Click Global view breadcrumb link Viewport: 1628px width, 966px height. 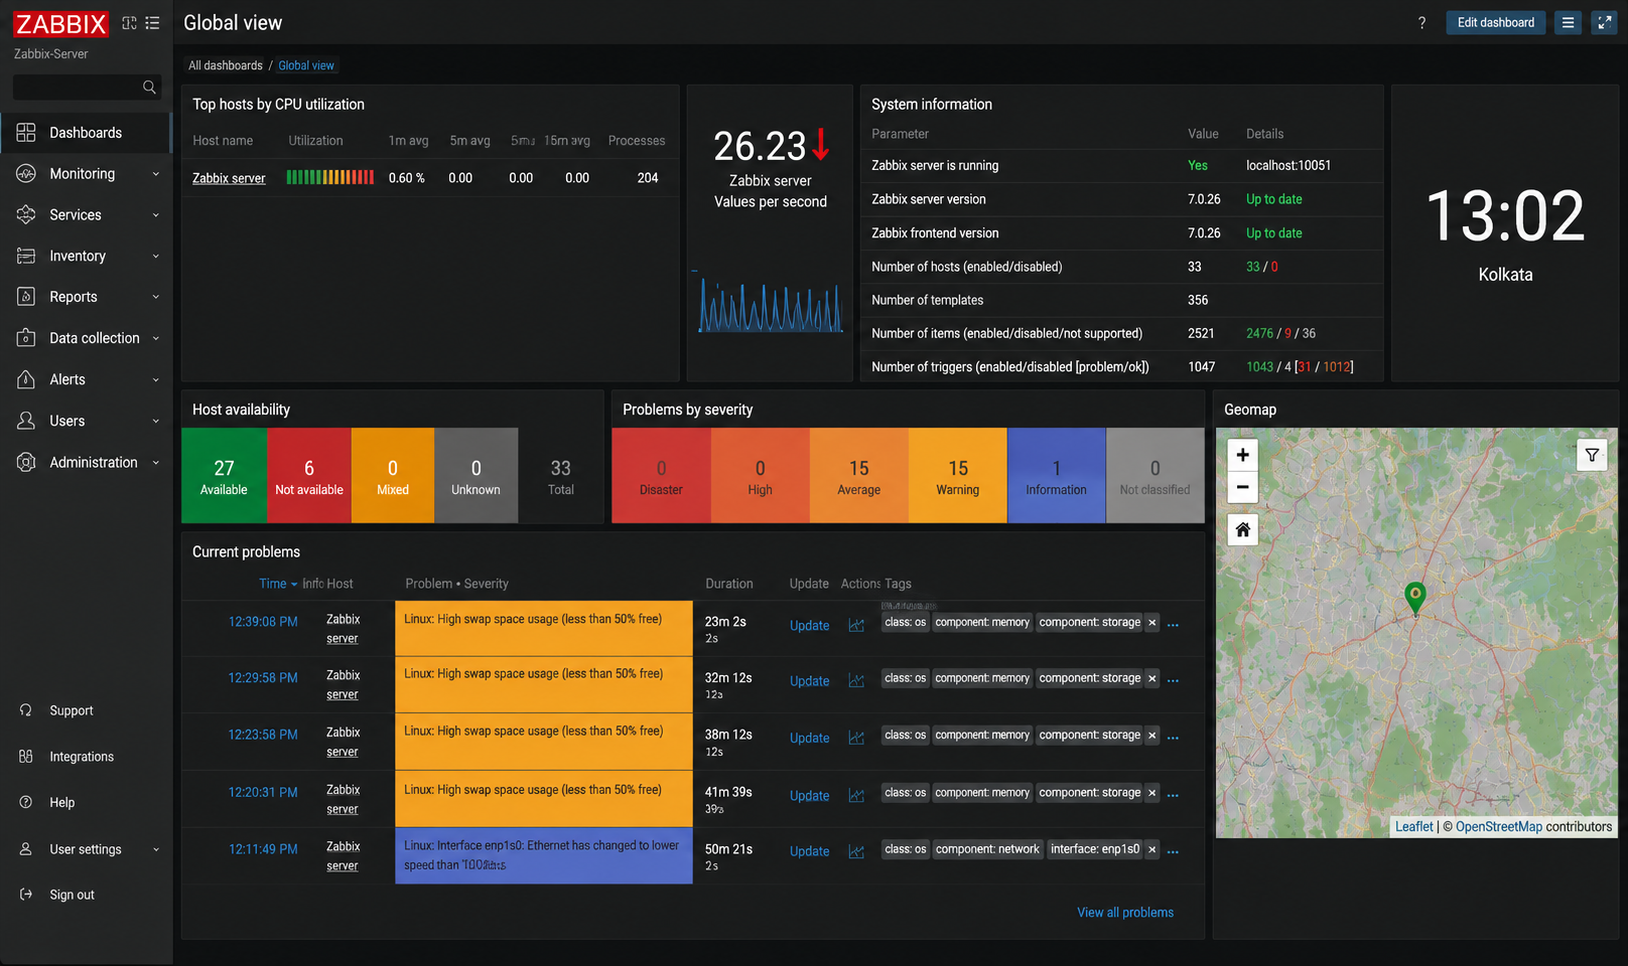tap(306, 66)
